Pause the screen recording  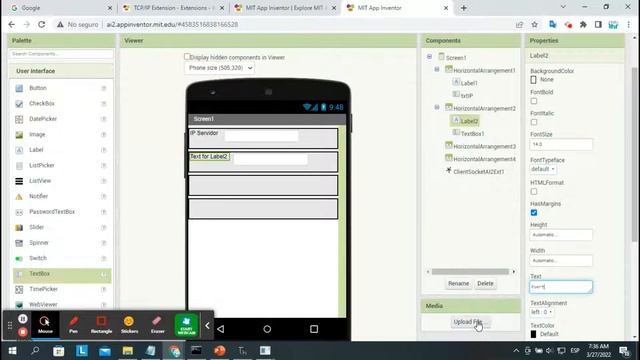point(23,319)
